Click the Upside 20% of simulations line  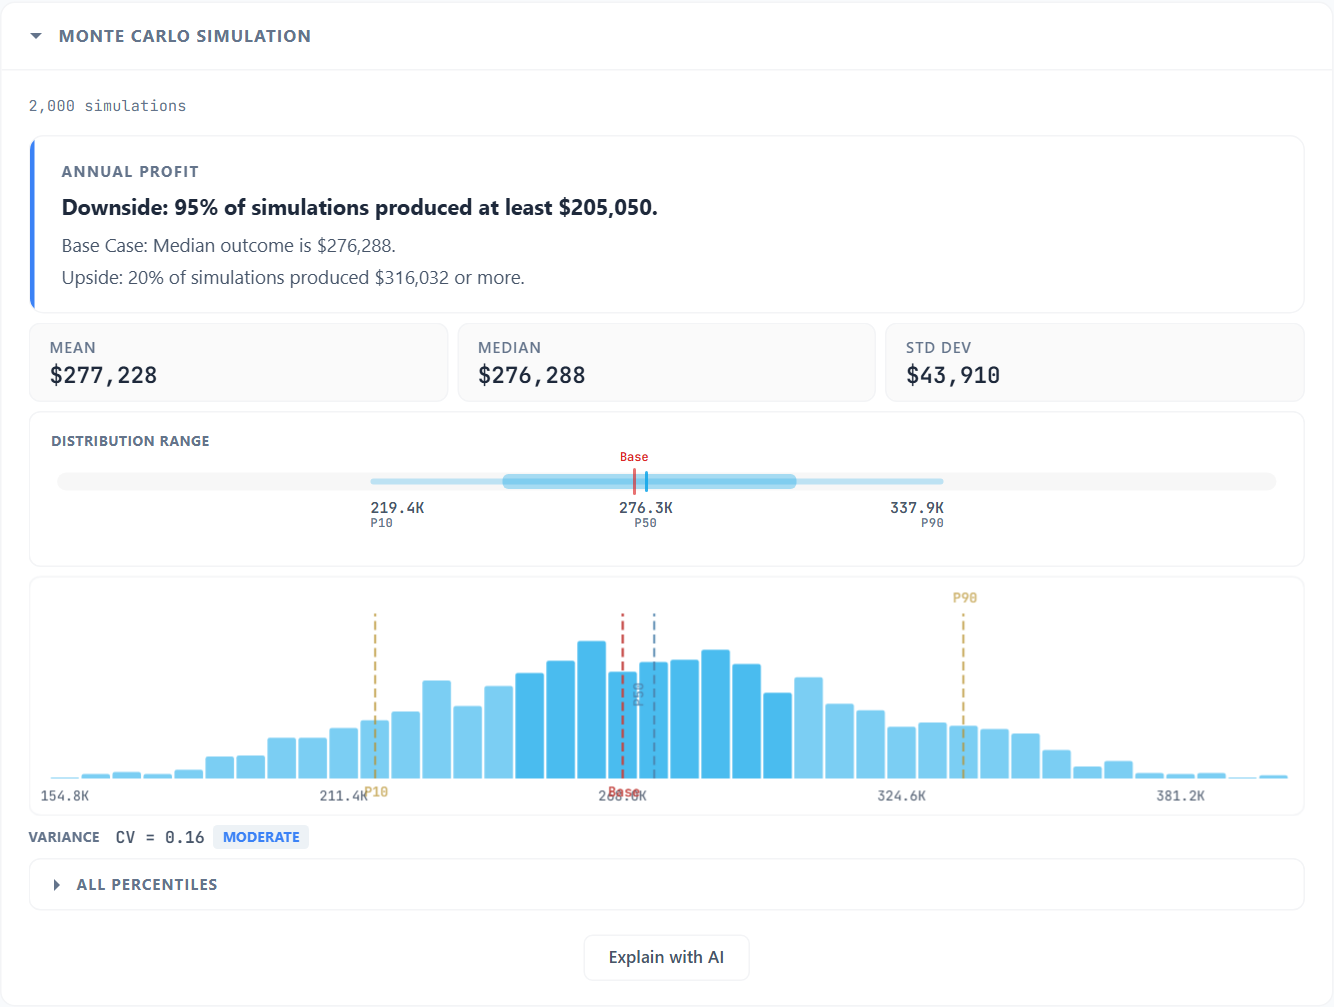tap(293, 278)
